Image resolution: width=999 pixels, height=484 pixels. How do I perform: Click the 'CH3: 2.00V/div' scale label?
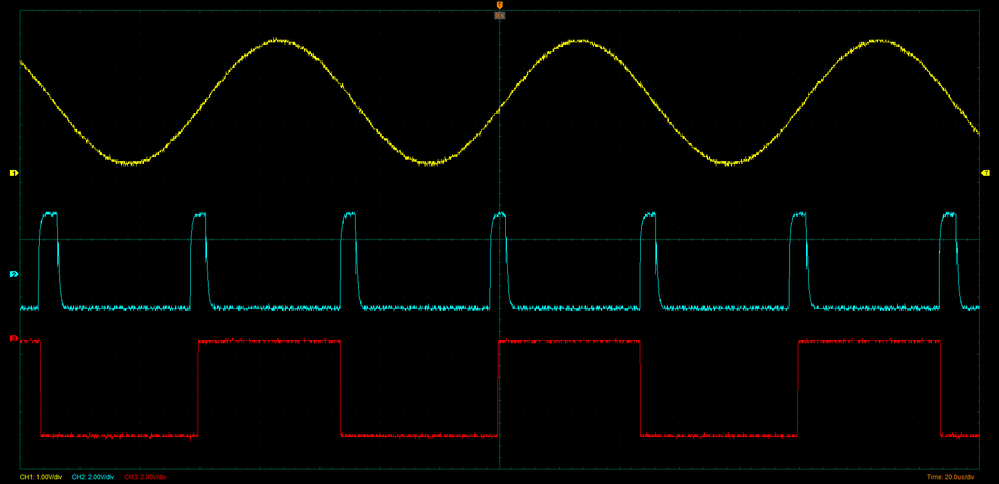pyautogui.click(x=145, y=477)
